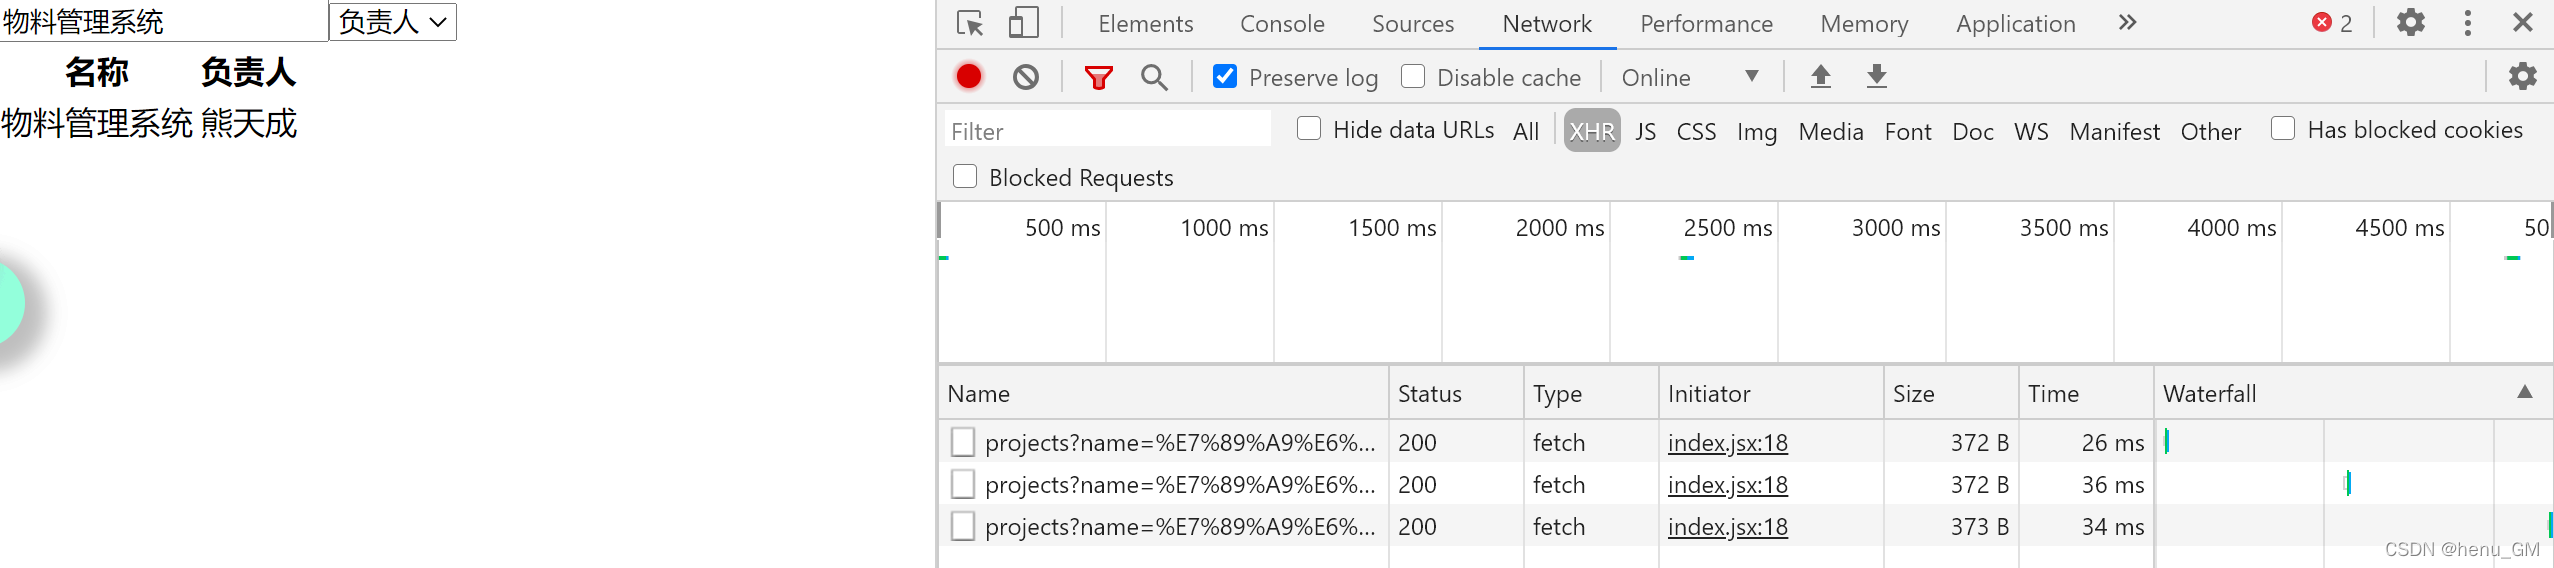This screenshot has height=568, width=2554.
Task: Switch to the Console tab
Action: 1282,24
